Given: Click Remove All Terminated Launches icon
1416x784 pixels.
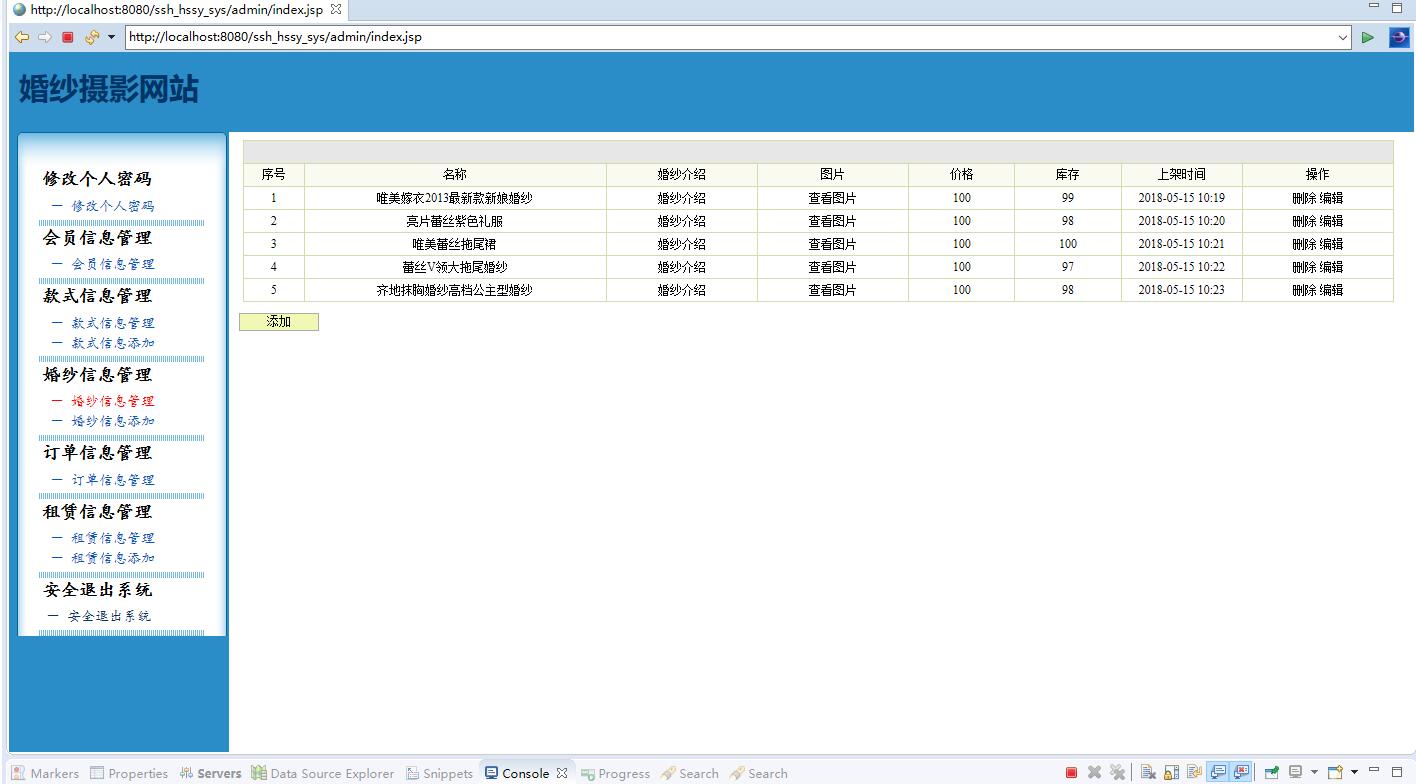Looking at the screenshot, I should pos(1117,771).
